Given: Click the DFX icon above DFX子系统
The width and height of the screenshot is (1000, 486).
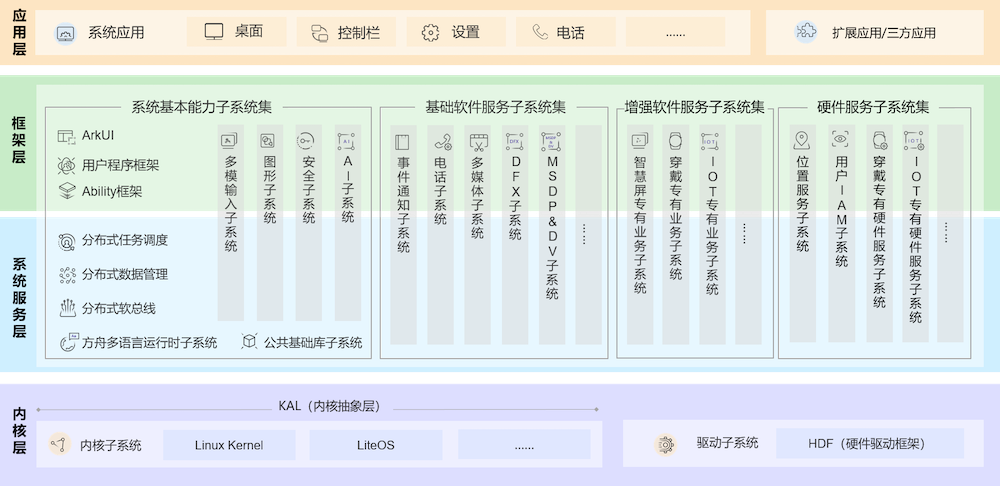Looking at the screenshot, I should [515, 142].
